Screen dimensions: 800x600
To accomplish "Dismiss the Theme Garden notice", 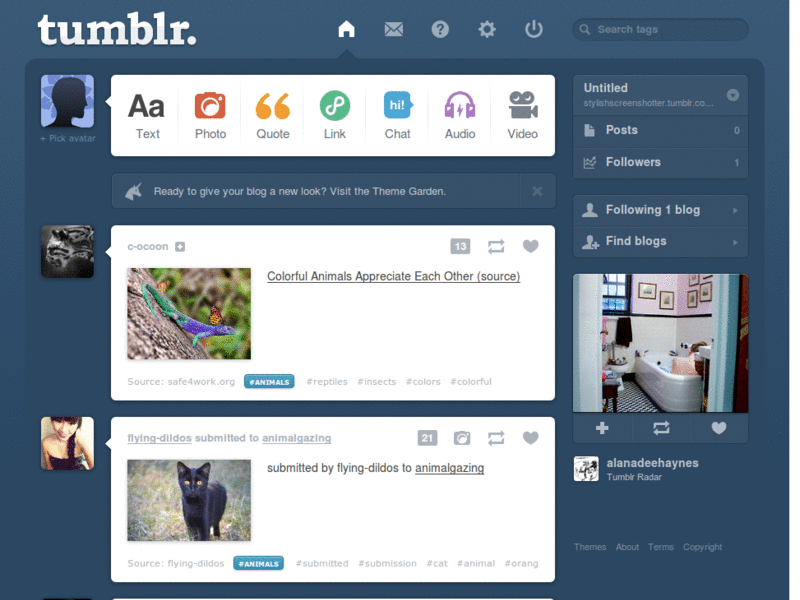I will 537,191.
